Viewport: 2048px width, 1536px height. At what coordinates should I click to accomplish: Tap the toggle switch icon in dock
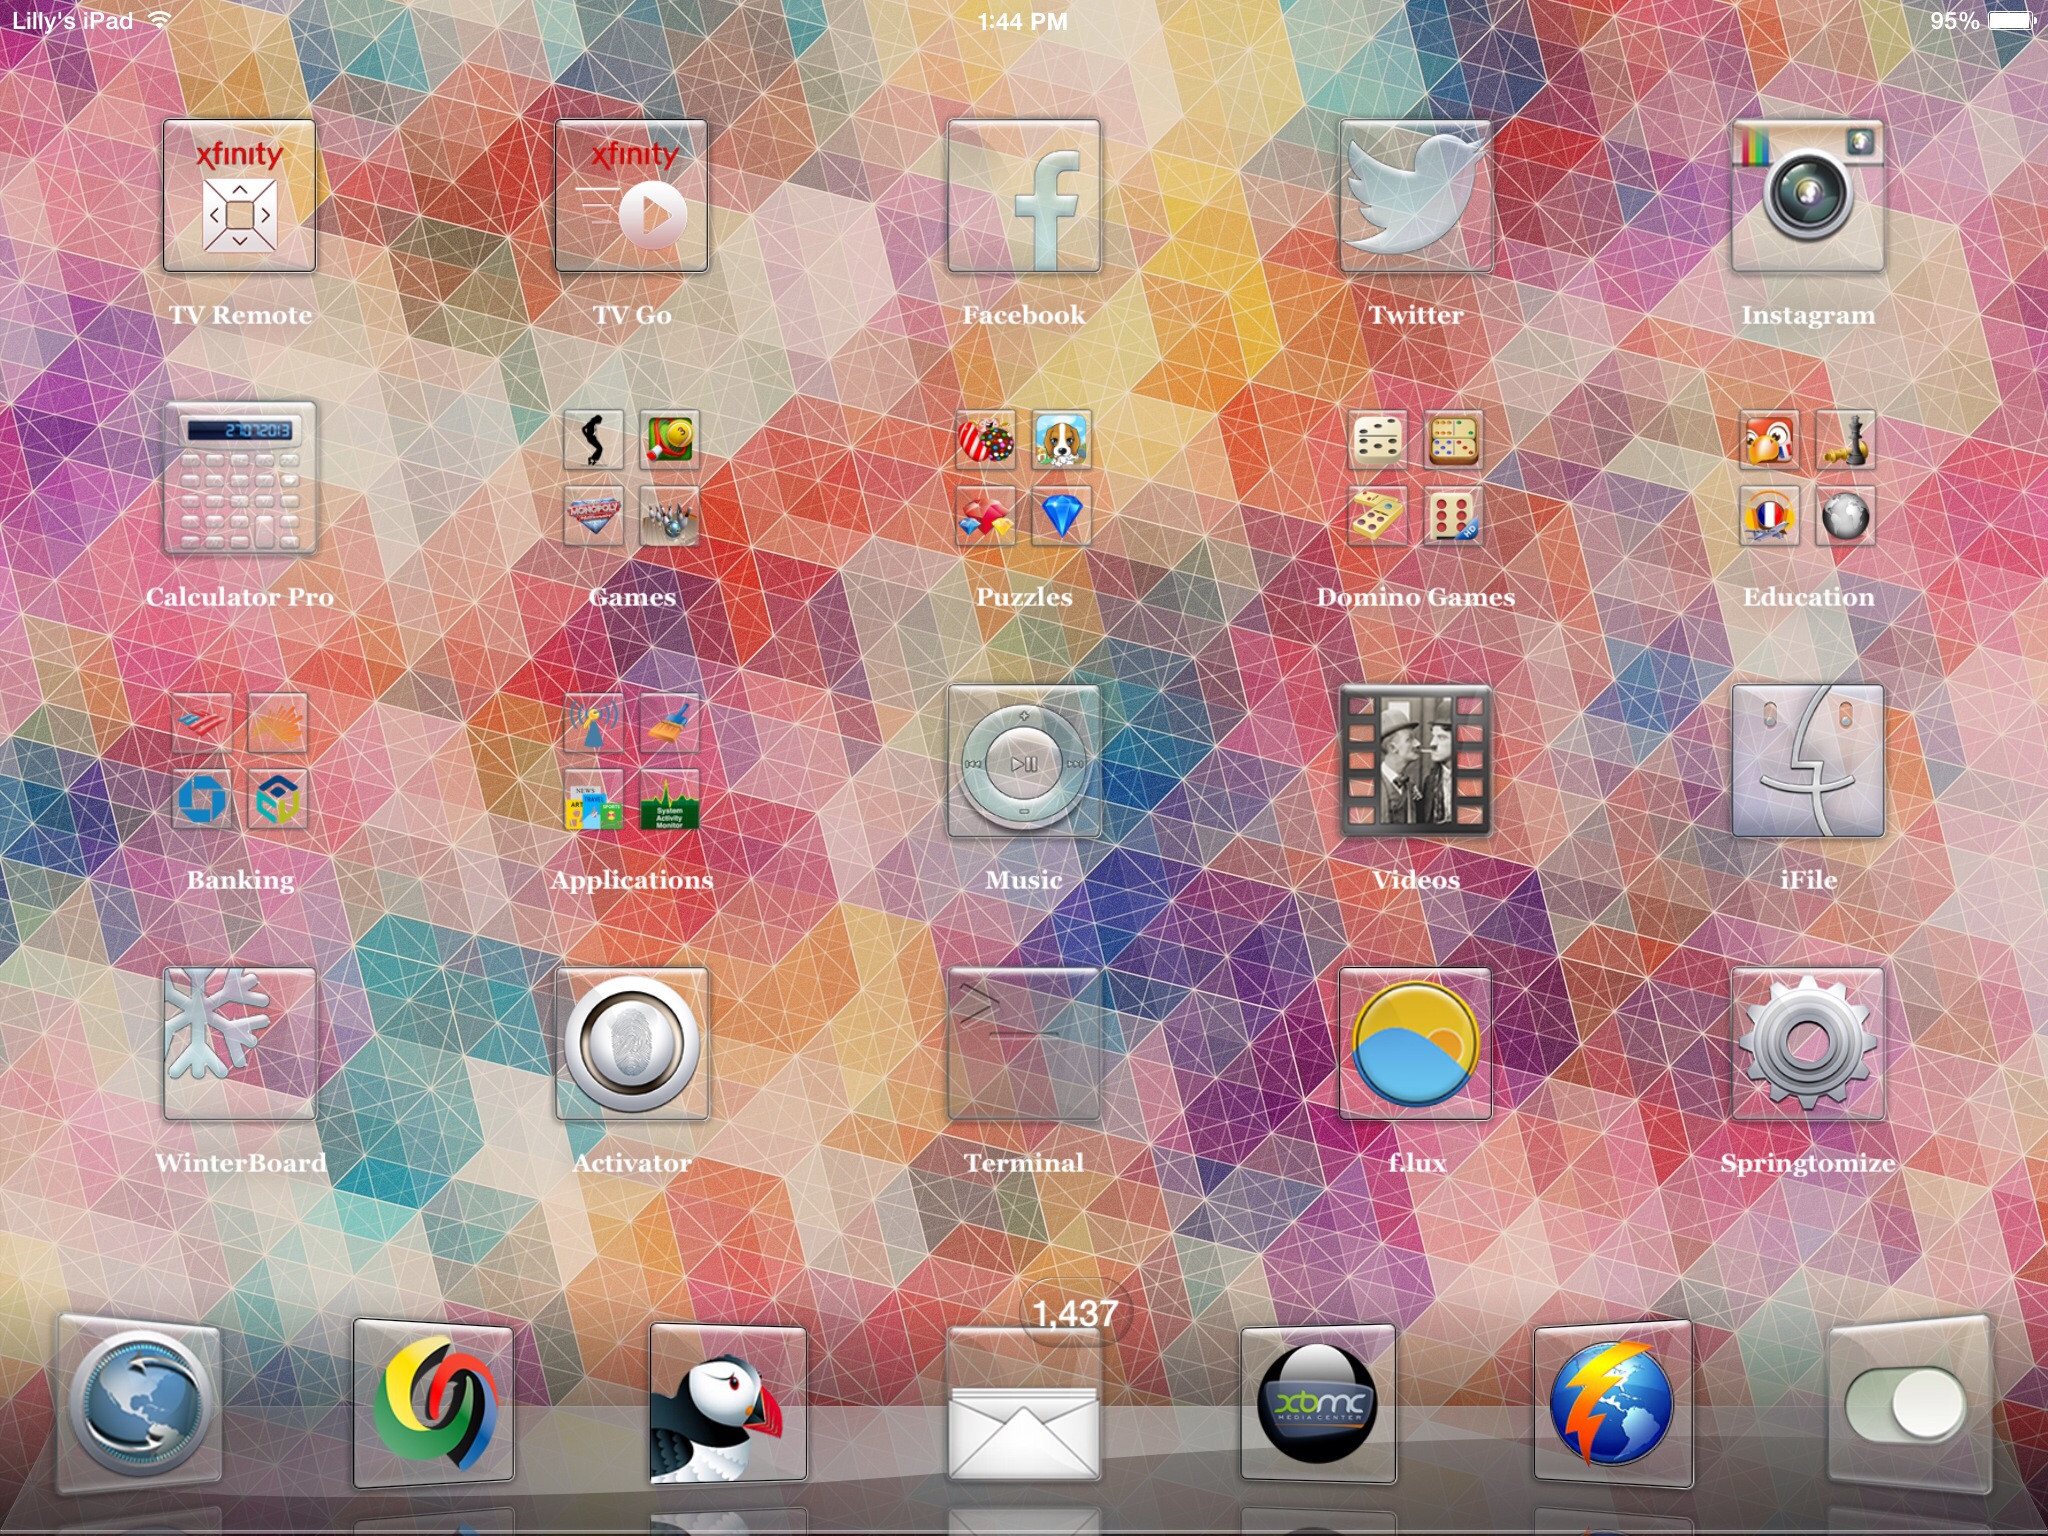pyautogui.click(x=1905, y=1403)
